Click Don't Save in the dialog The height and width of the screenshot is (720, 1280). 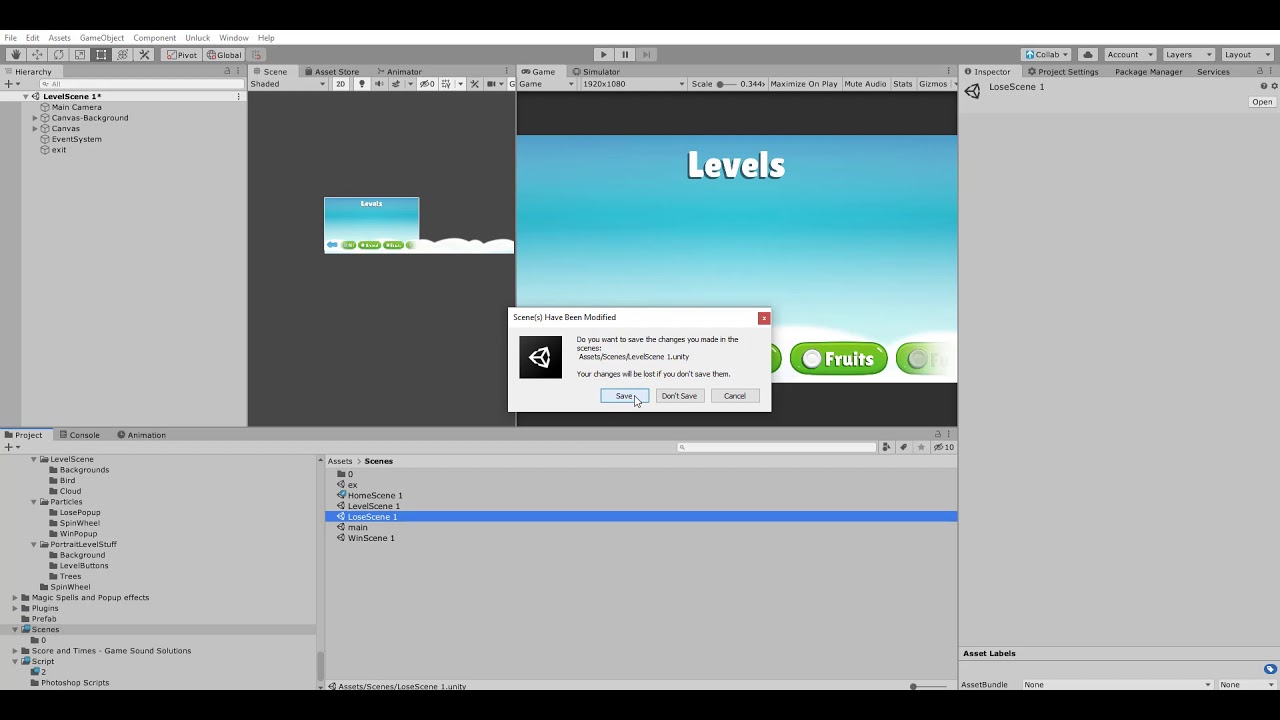(x=679, y=396)
